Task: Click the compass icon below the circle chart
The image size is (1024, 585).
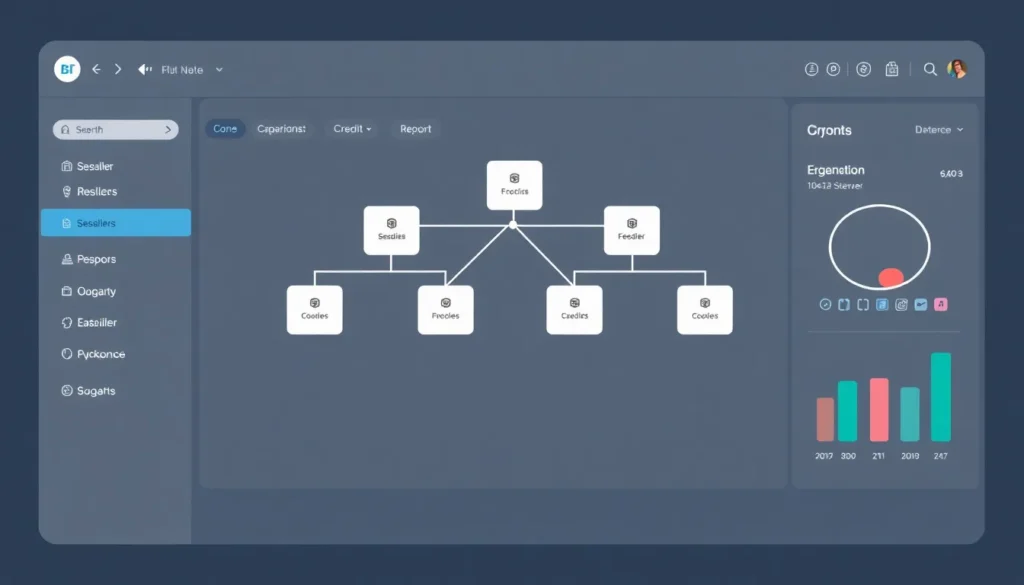Action: click(825, 304)
